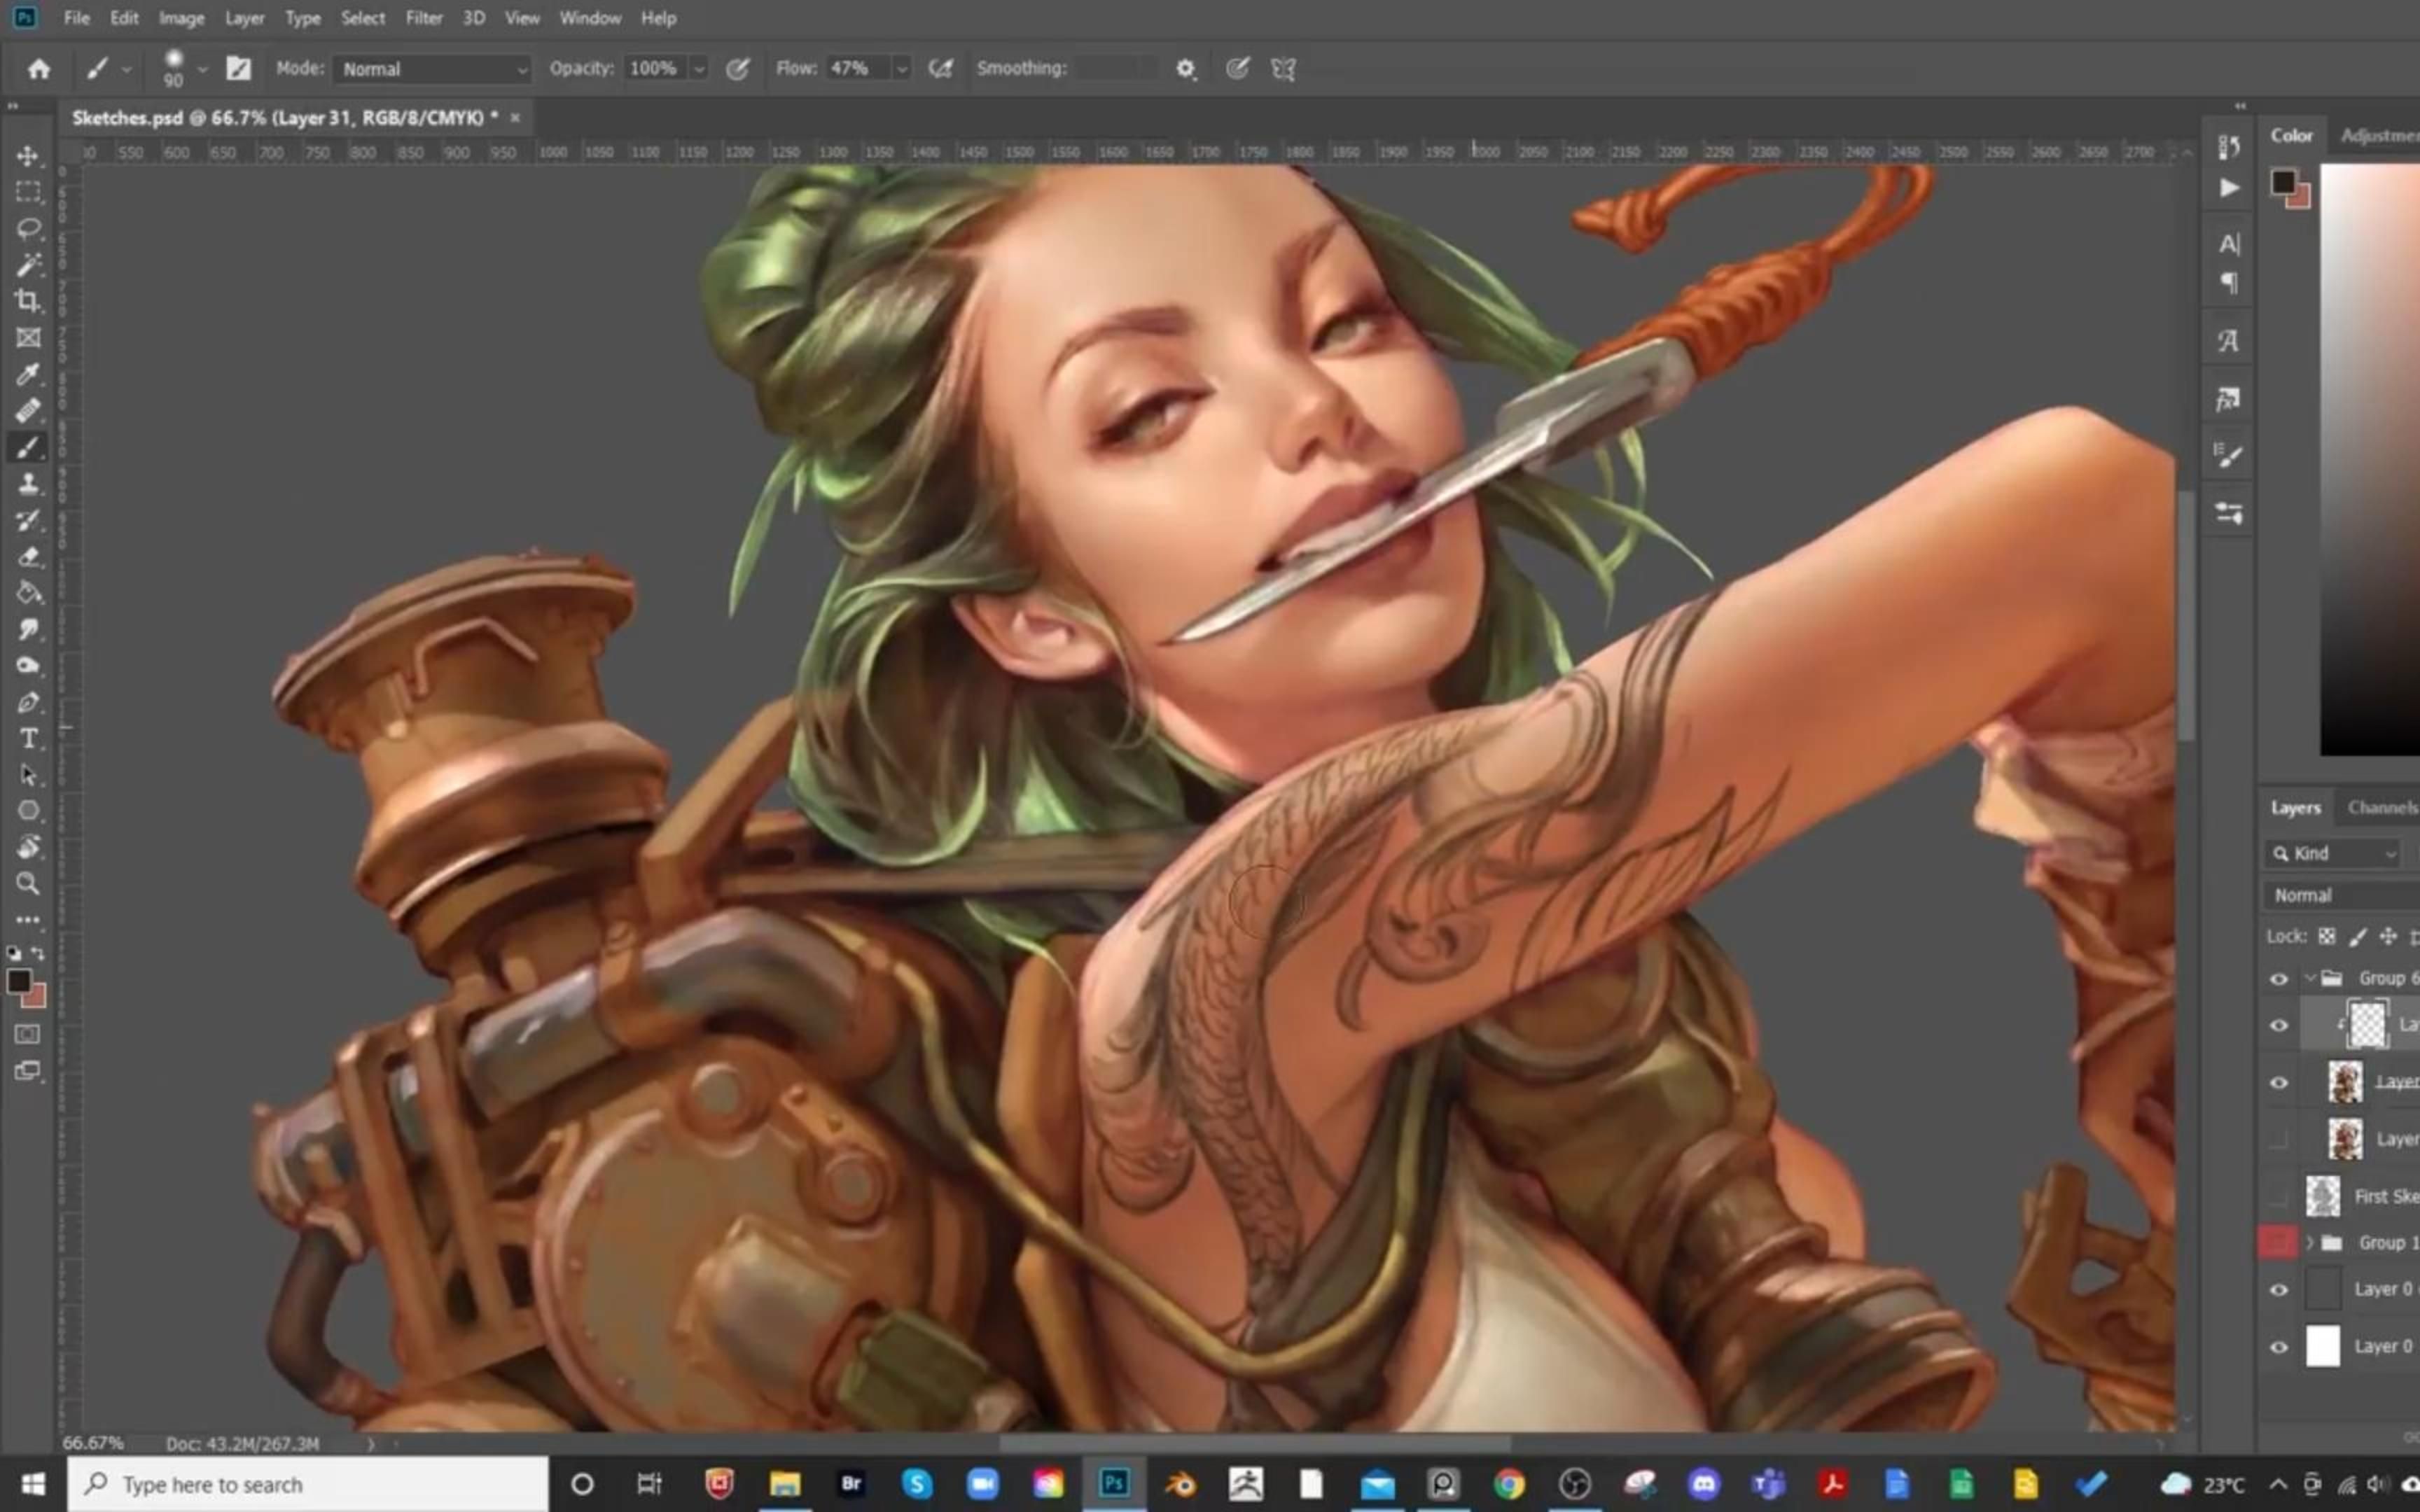2420x1512 pixels.
Task: Open smoothing options gear icon
Action: click(1185, 69)
